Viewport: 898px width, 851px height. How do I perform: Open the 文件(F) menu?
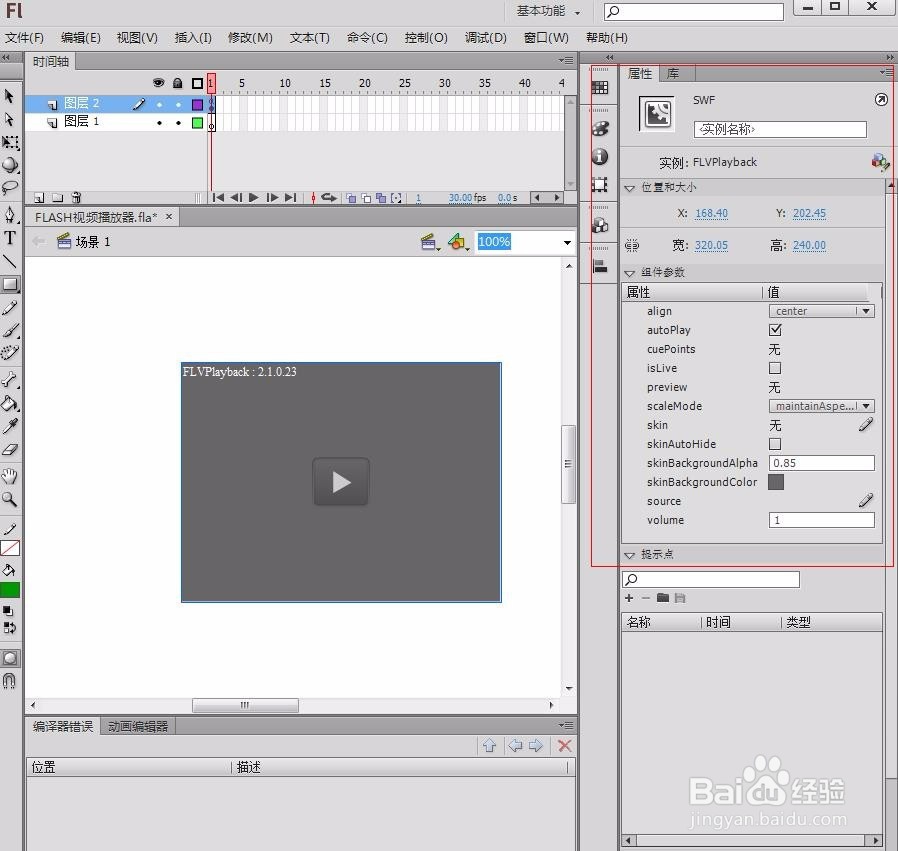(x=25, y=38)
